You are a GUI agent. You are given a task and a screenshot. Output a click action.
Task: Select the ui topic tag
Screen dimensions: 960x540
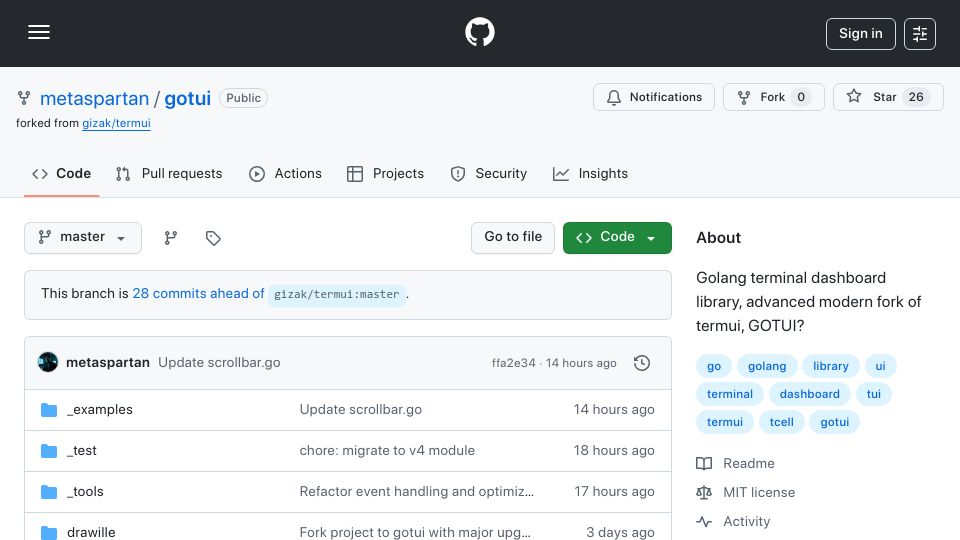pyautogui.click(x=880, y=366)
